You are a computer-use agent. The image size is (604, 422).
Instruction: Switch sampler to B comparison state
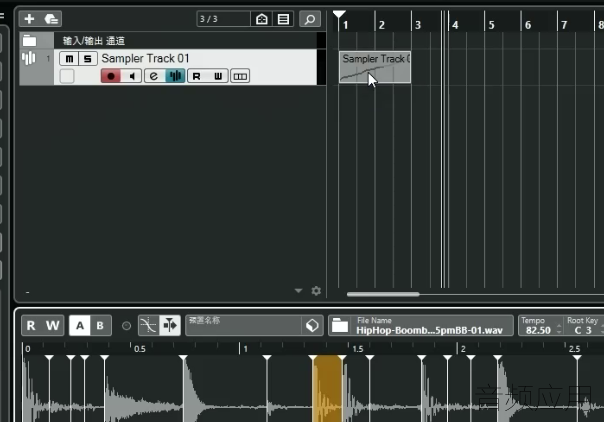click(100, 326)
